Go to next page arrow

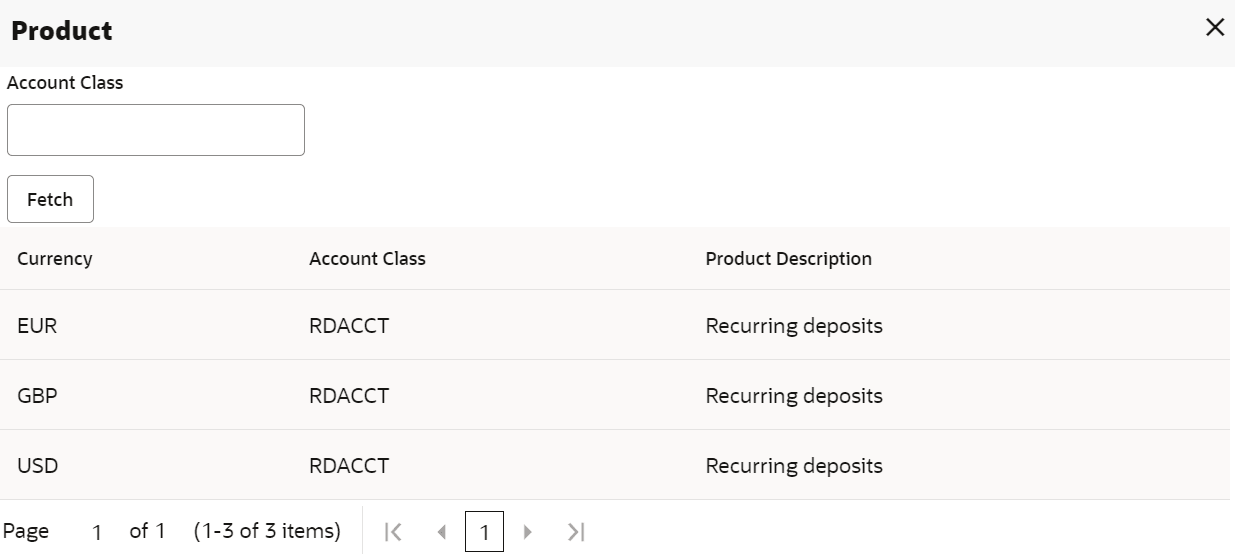[x=529, y=532]
